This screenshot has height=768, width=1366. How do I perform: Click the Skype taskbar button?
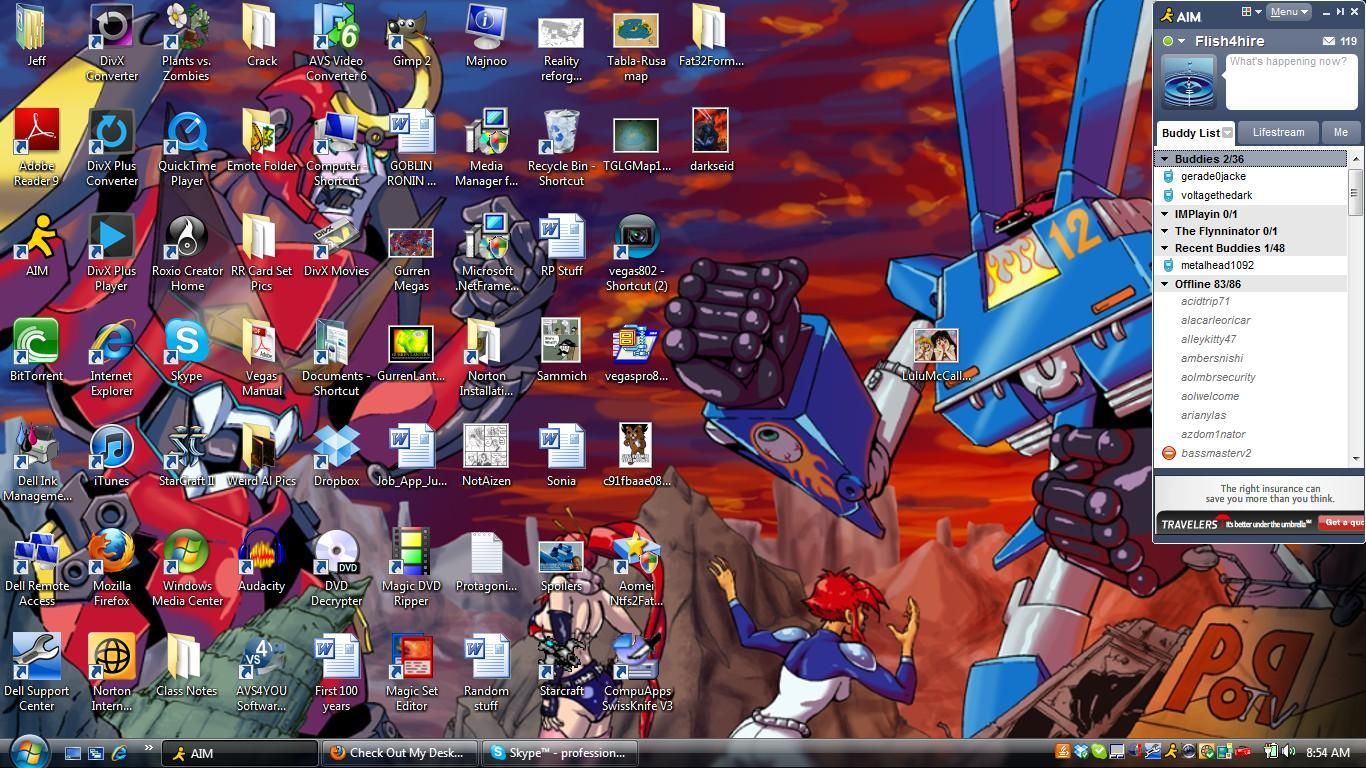point(558,753)
